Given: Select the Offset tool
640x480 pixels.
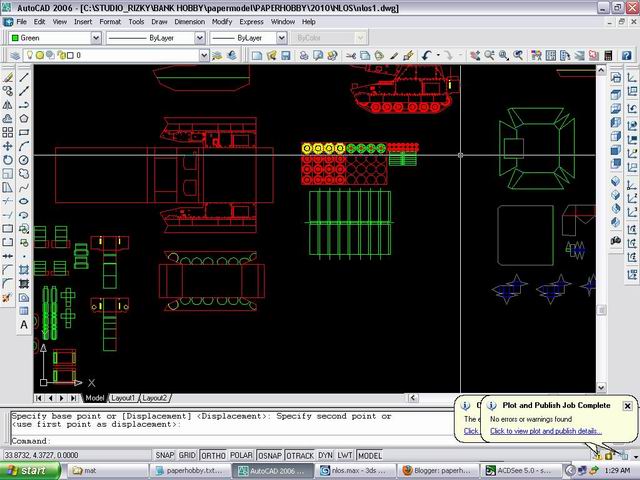Looking at the screenshot, I should (8, 119).
